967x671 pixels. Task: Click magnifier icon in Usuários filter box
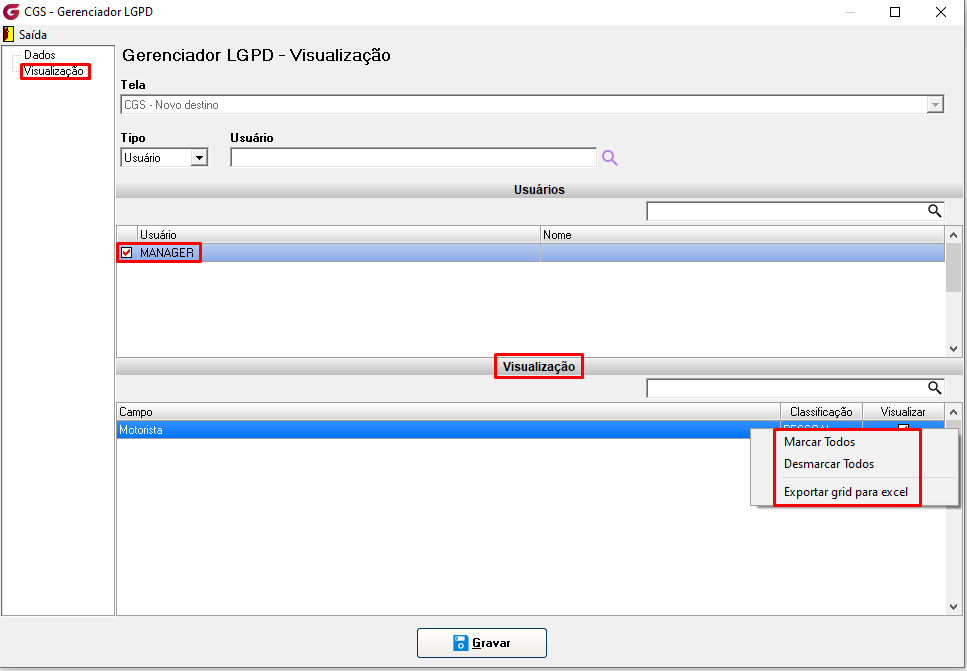point(934,211)
